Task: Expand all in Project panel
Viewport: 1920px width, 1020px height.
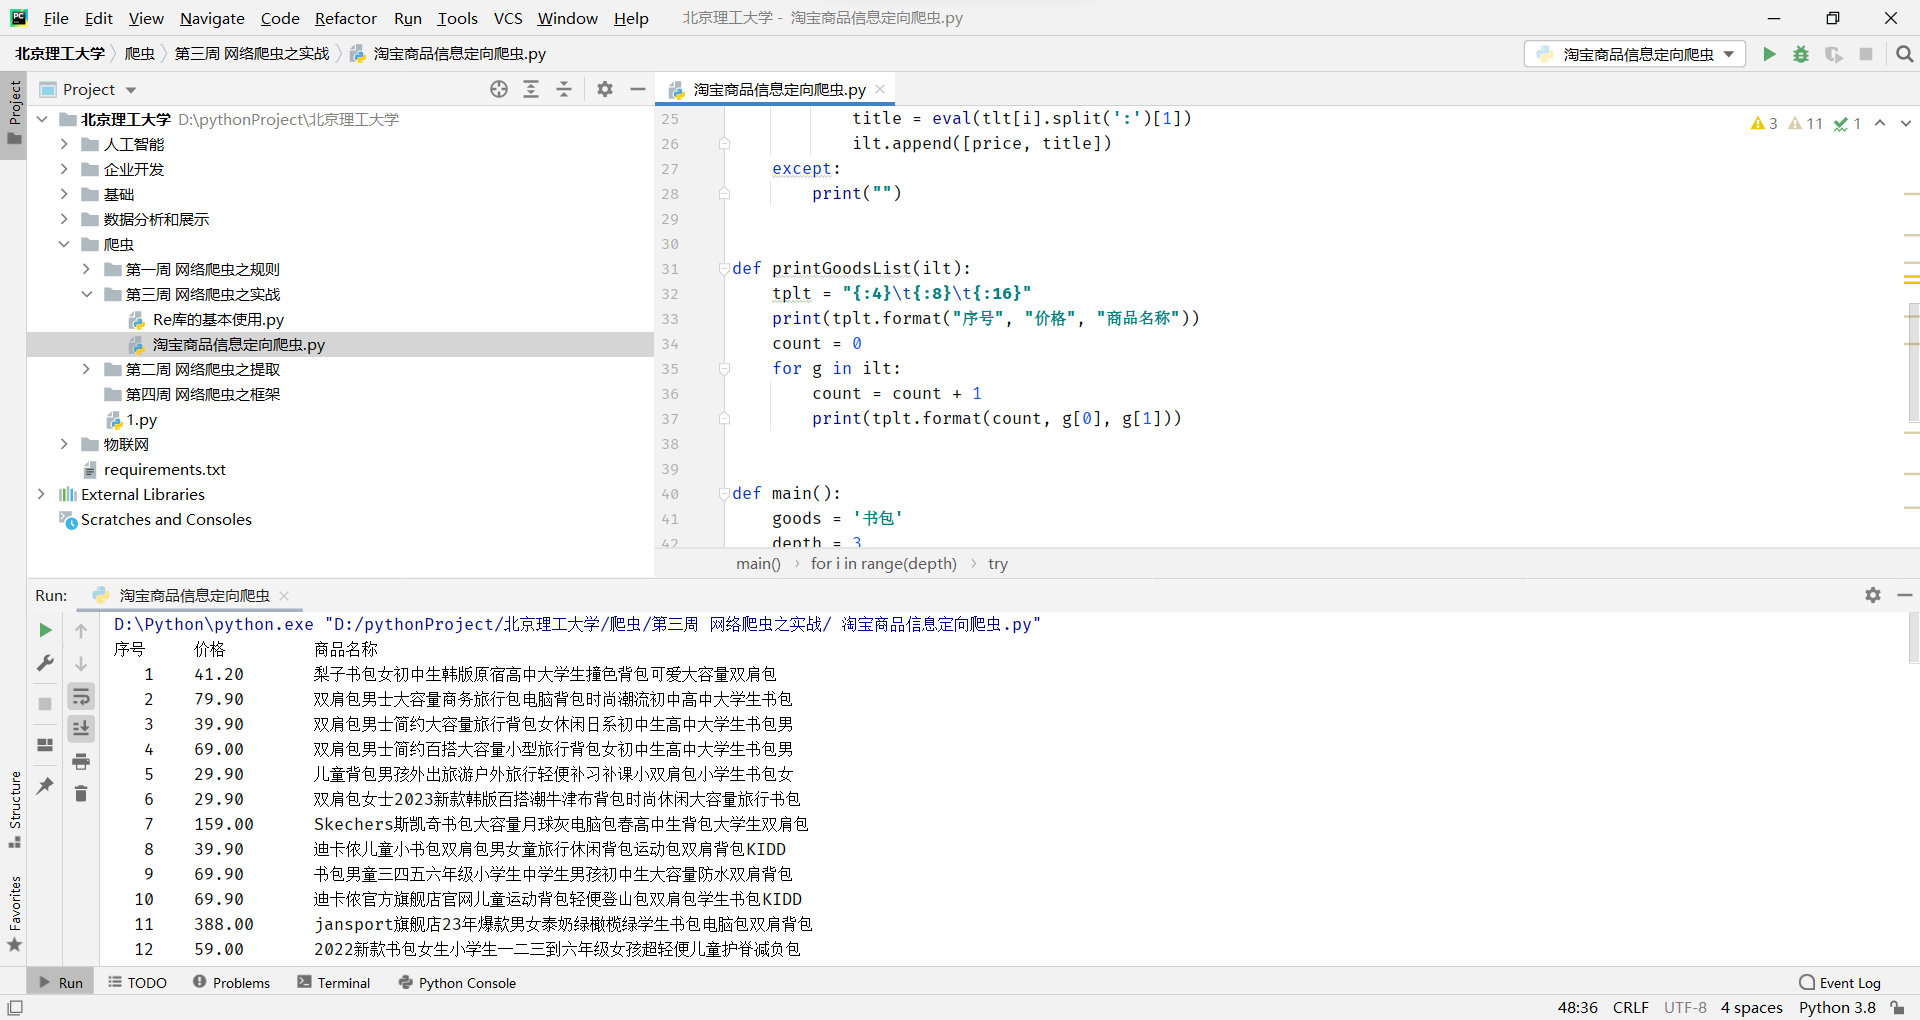Action: pos(531,89)
